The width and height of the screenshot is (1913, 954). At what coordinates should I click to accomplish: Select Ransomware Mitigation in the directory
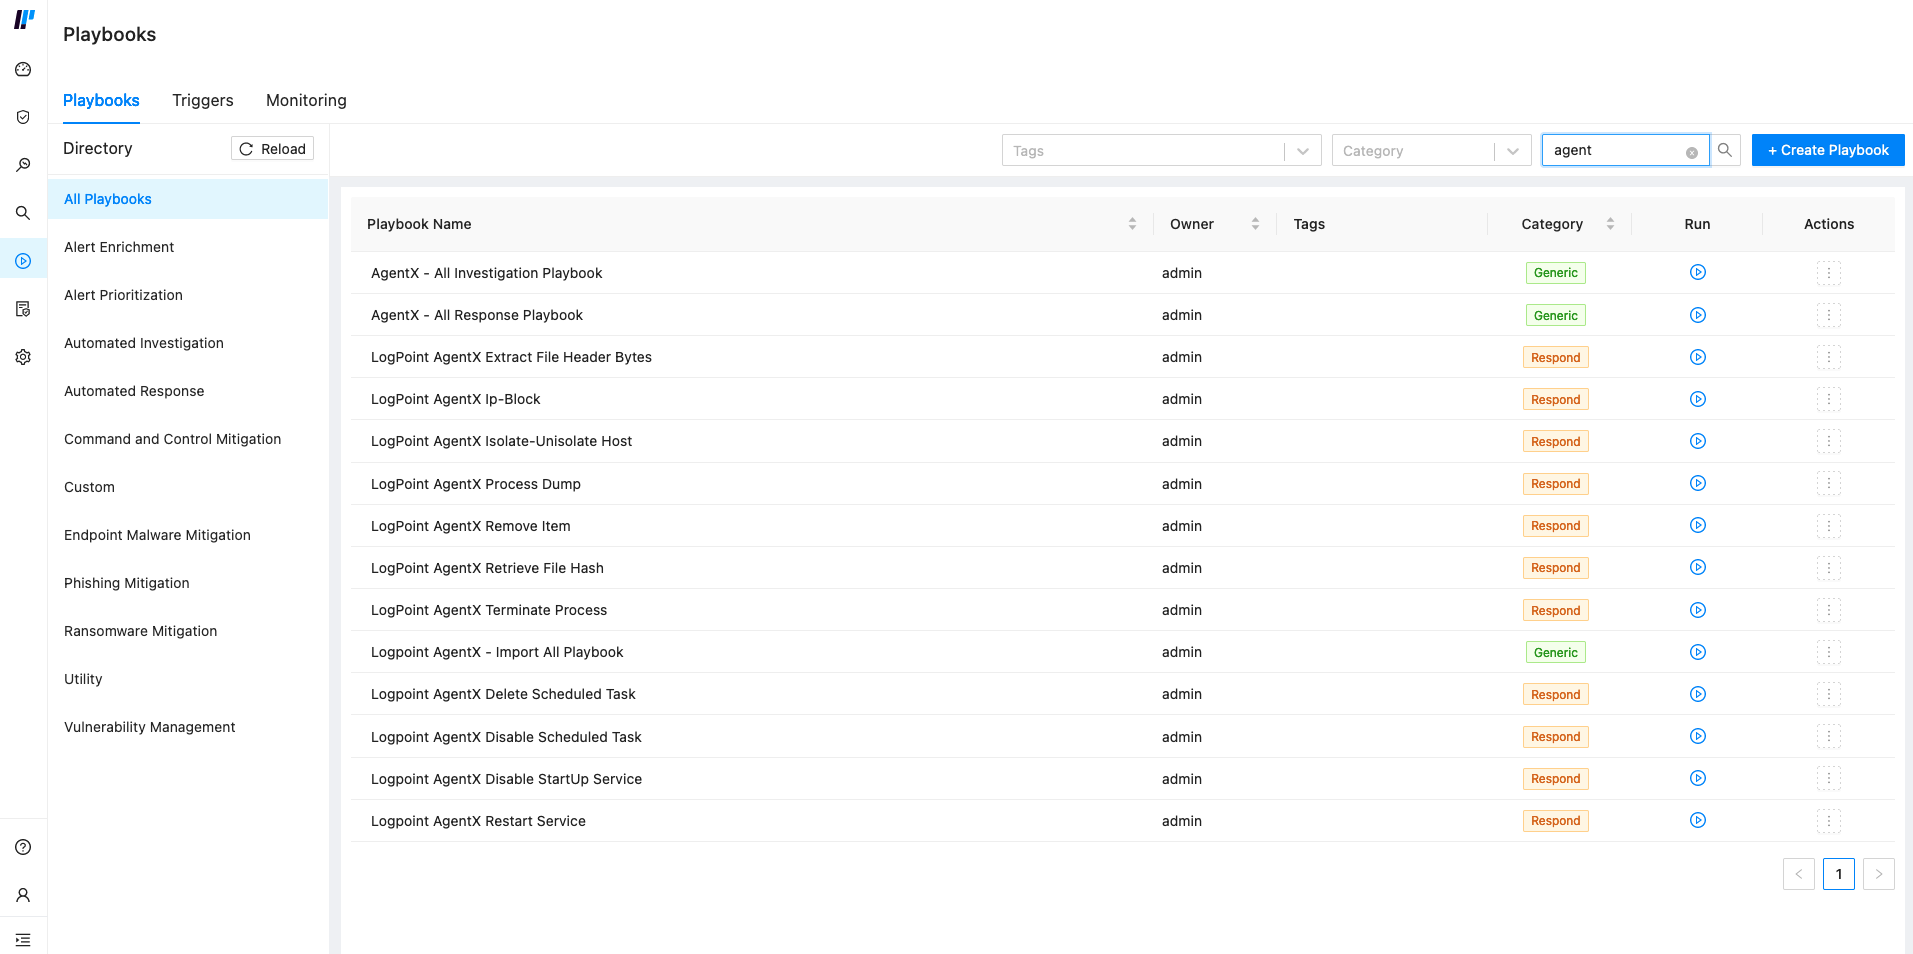click(140, 631)
